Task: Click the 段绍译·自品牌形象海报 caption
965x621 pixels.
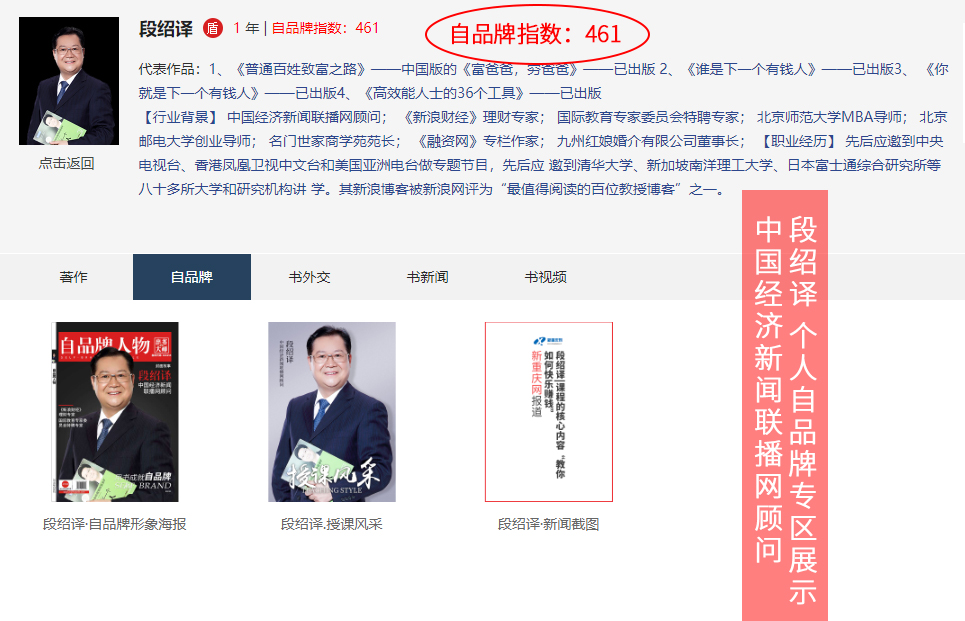Action: (114, 524)
